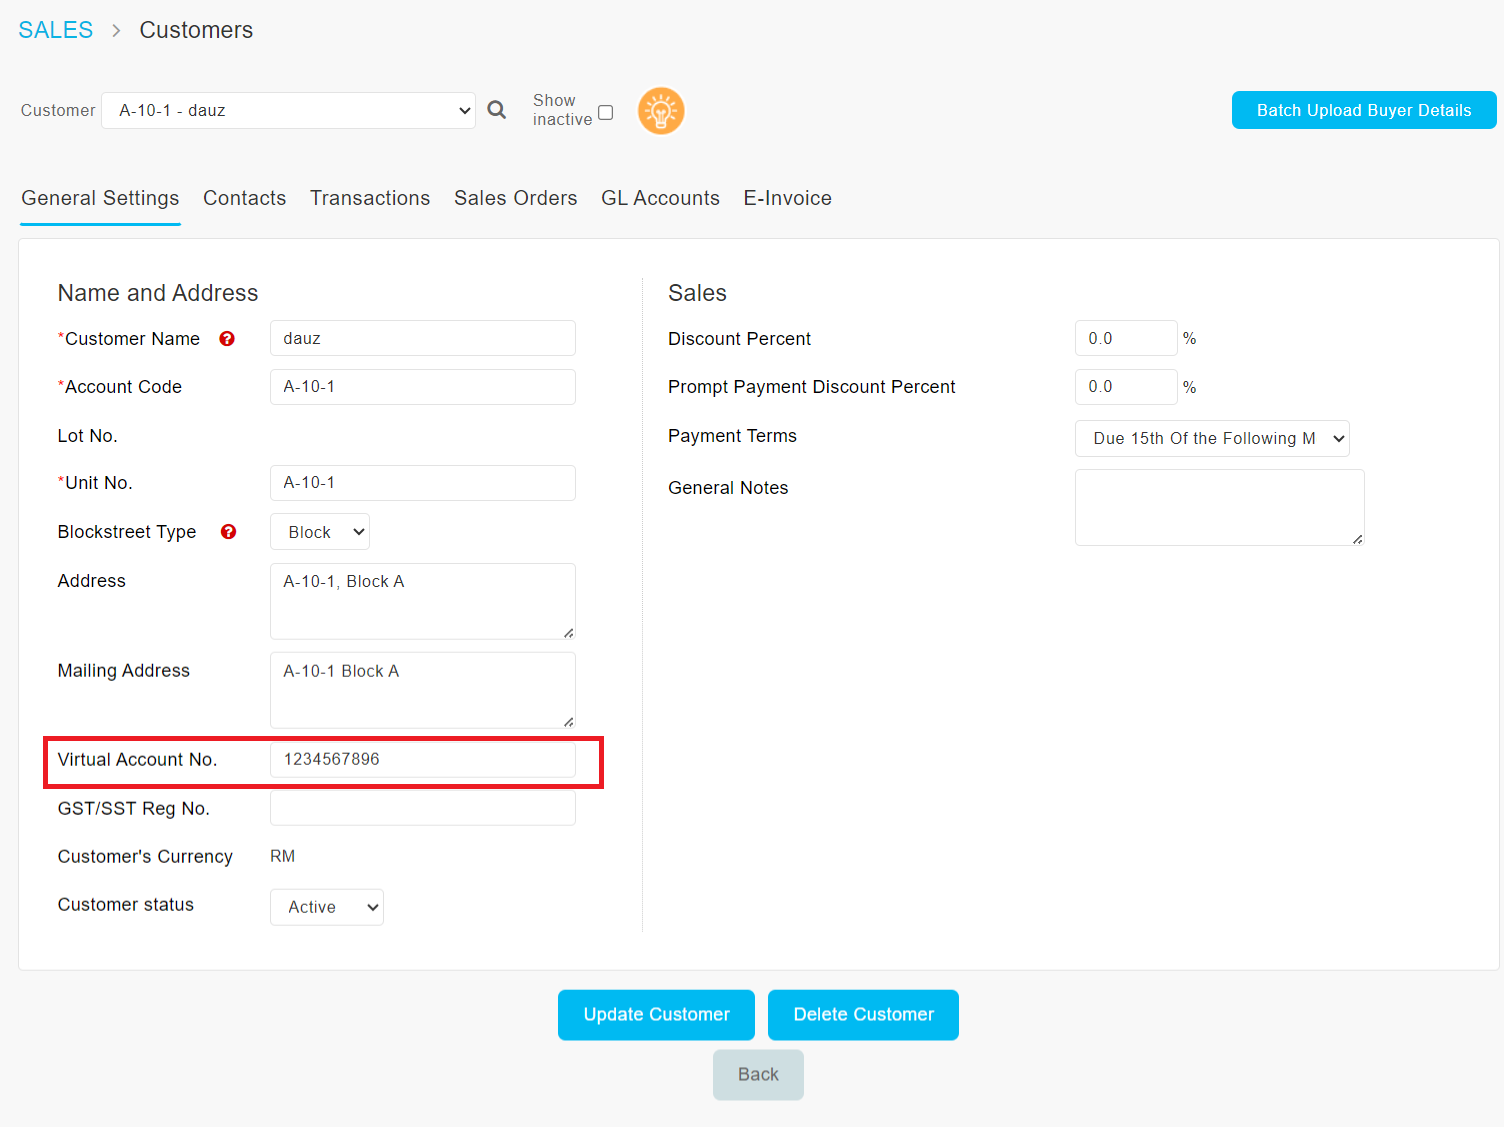
Task: Focus the General Notes text area
Action: tap(1219, 507)
